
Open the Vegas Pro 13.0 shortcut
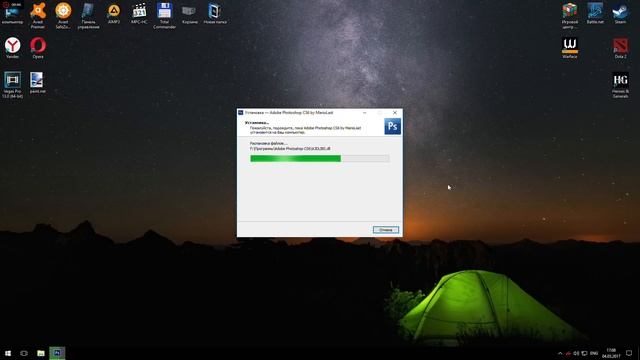pyautogui.click(x=12, y=84)
